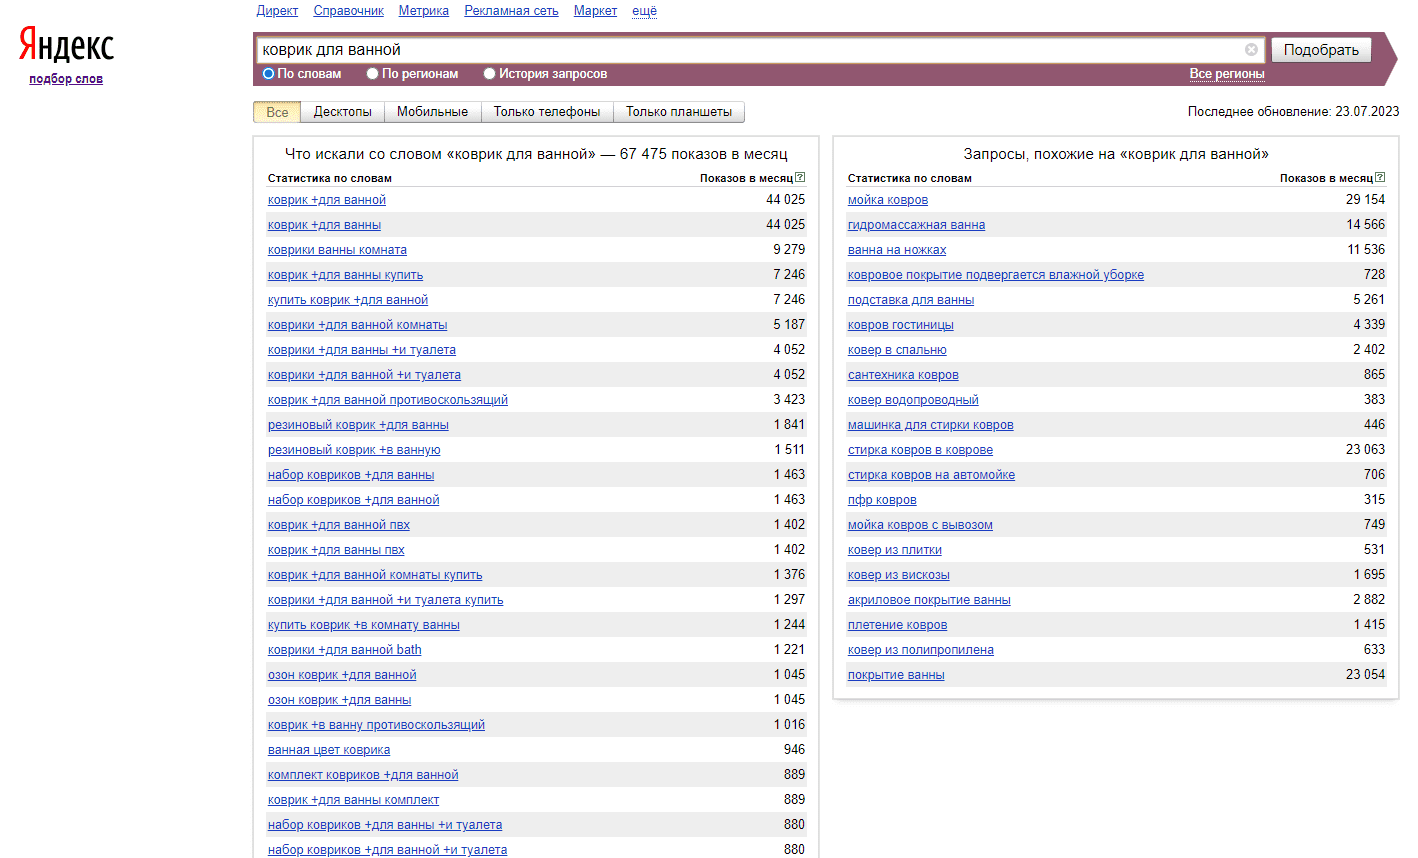
Task: Open query 'коврик +для ванны комплект'
Action: (x=353, y=800)
